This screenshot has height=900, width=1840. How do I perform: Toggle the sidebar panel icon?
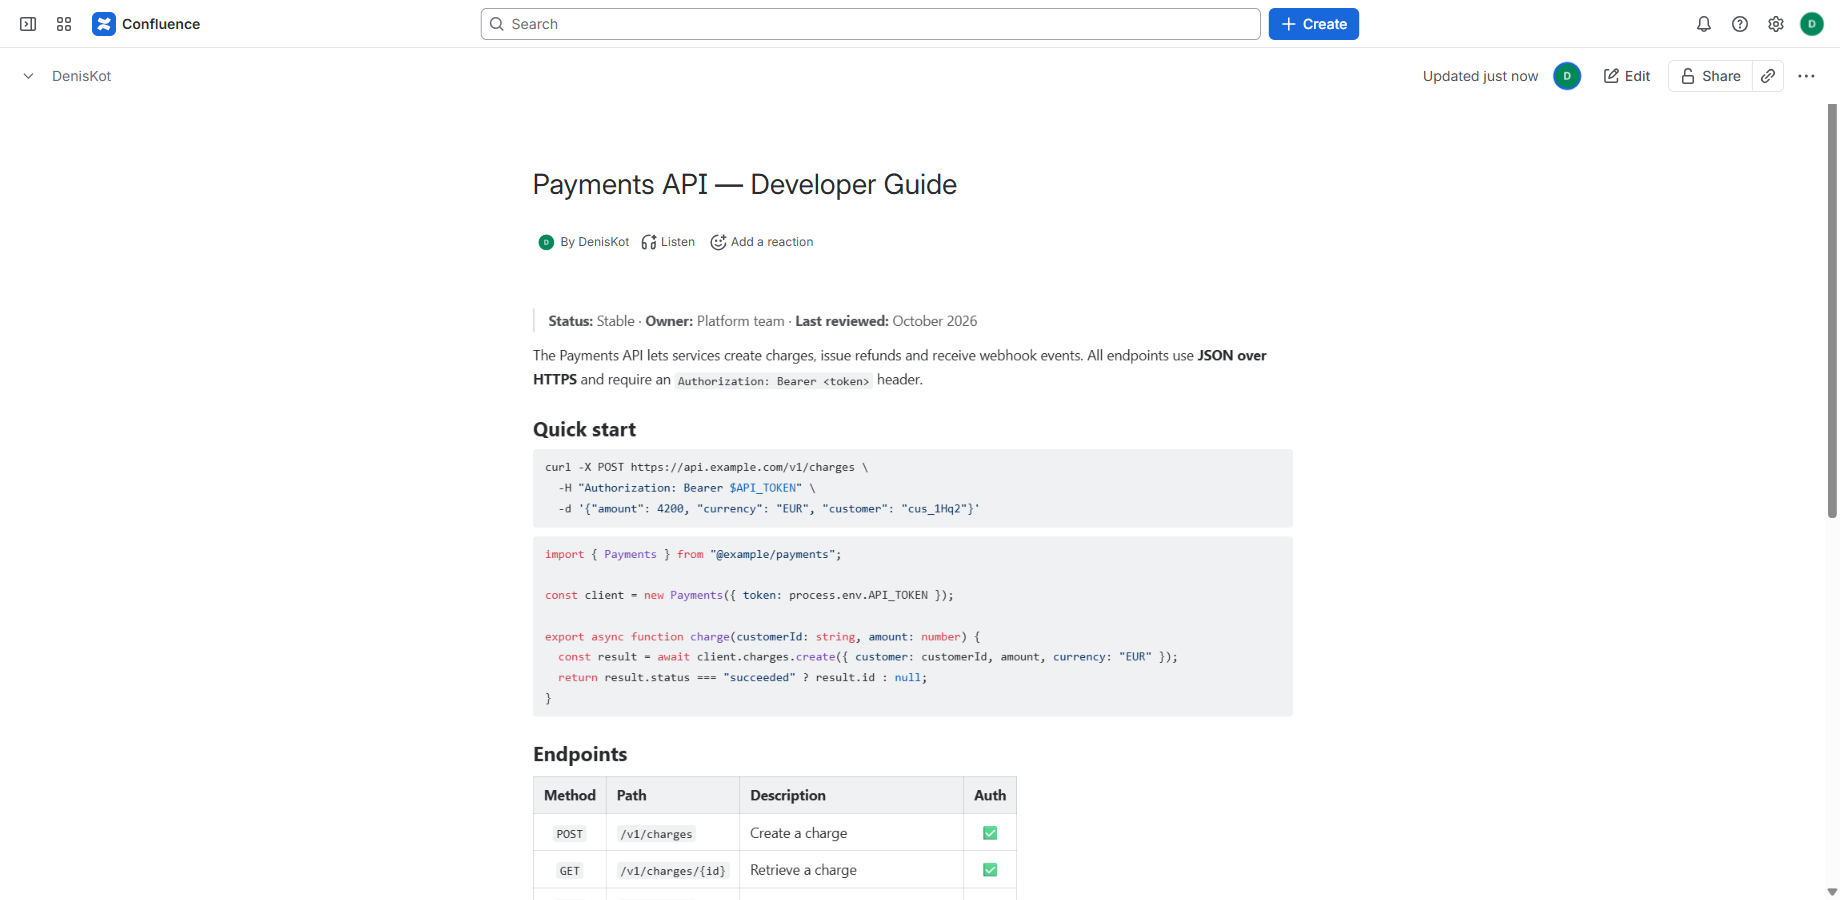pos(28,24)
